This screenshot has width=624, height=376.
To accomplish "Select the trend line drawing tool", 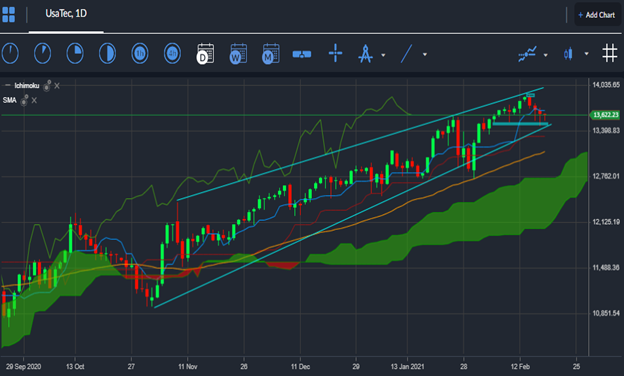I will [x=406, y=54].
